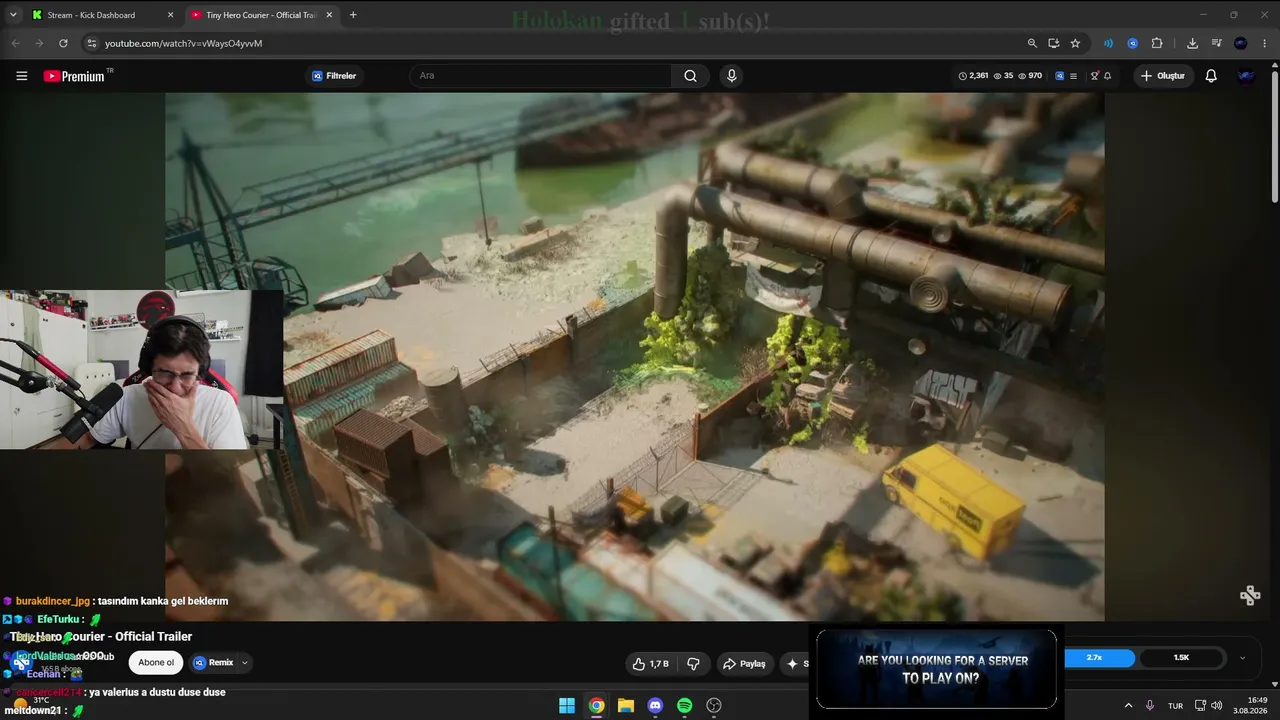Click the server advertisement banner

936,669
